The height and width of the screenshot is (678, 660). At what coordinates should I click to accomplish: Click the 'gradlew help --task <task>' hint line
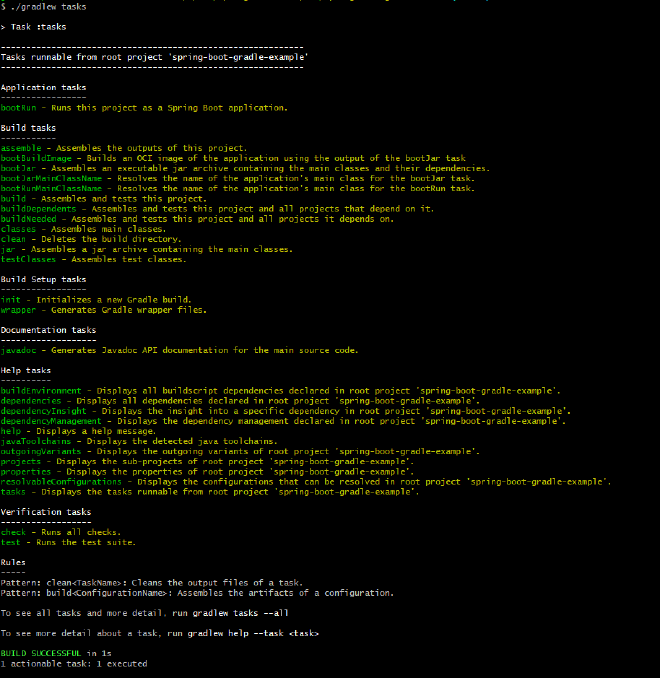[160, 633]
